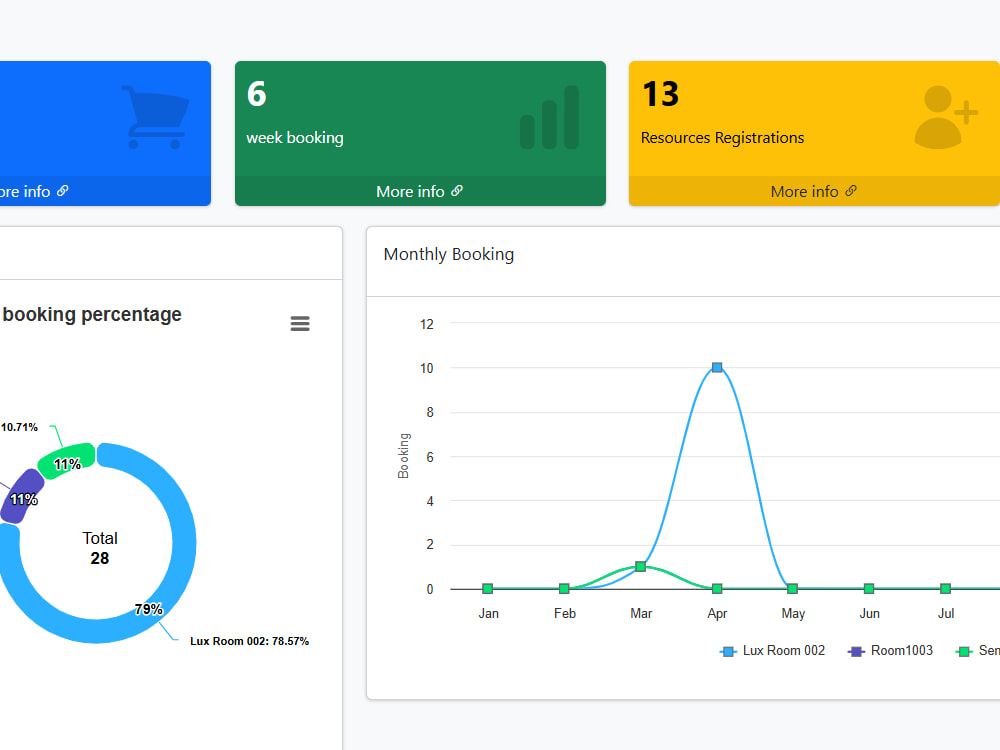The image size is (1000, 750).
Task: Click the Jul data point on the chart
Action: tap(945, 588)
